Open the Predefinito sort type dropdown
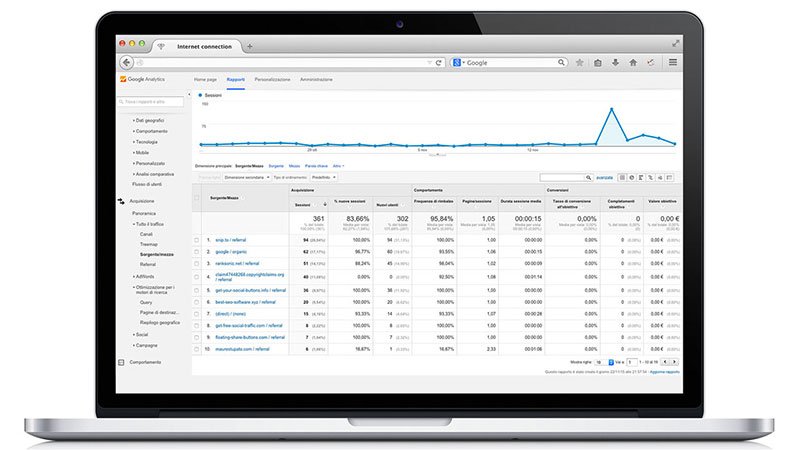The width and height of the screenshot is (800, 450). [323, 177]
